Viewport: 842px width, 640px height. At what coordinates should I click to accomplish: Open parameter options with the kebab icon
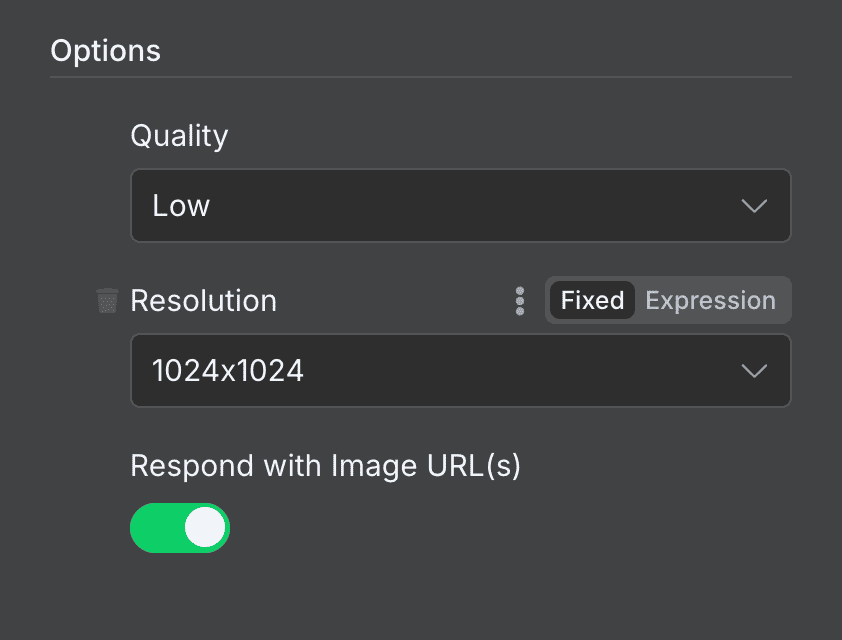coord(520,300)
